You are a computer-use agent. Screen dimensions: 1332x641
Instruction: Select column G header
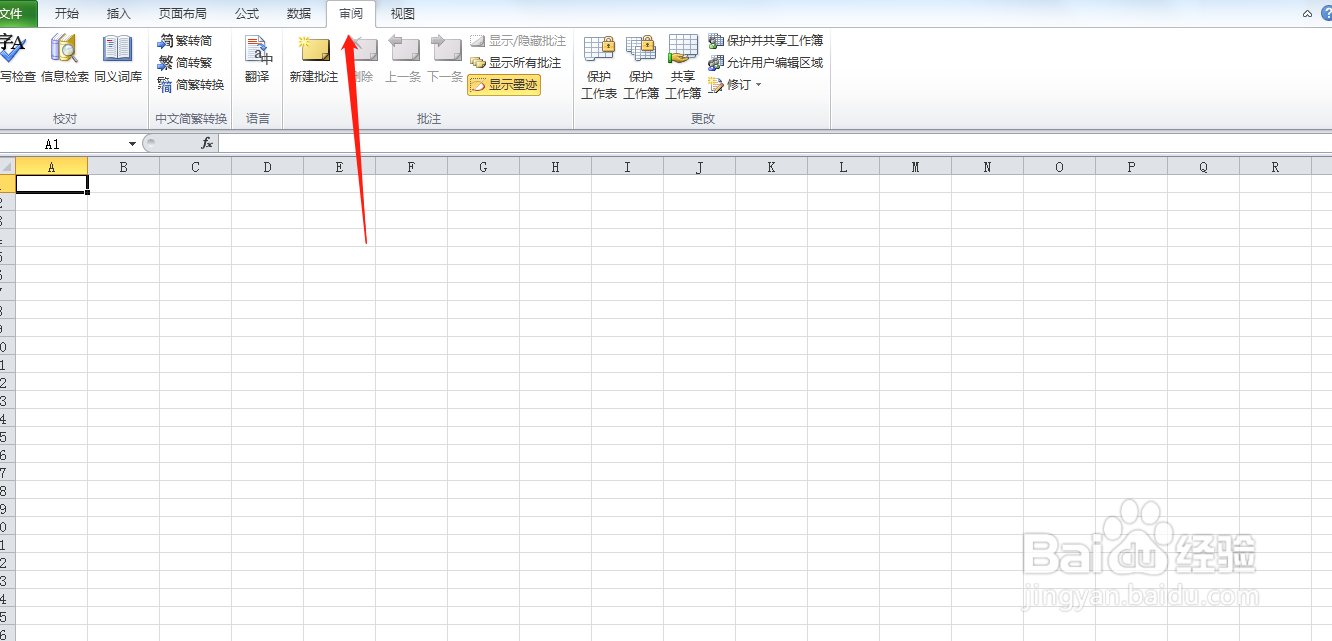483,167
